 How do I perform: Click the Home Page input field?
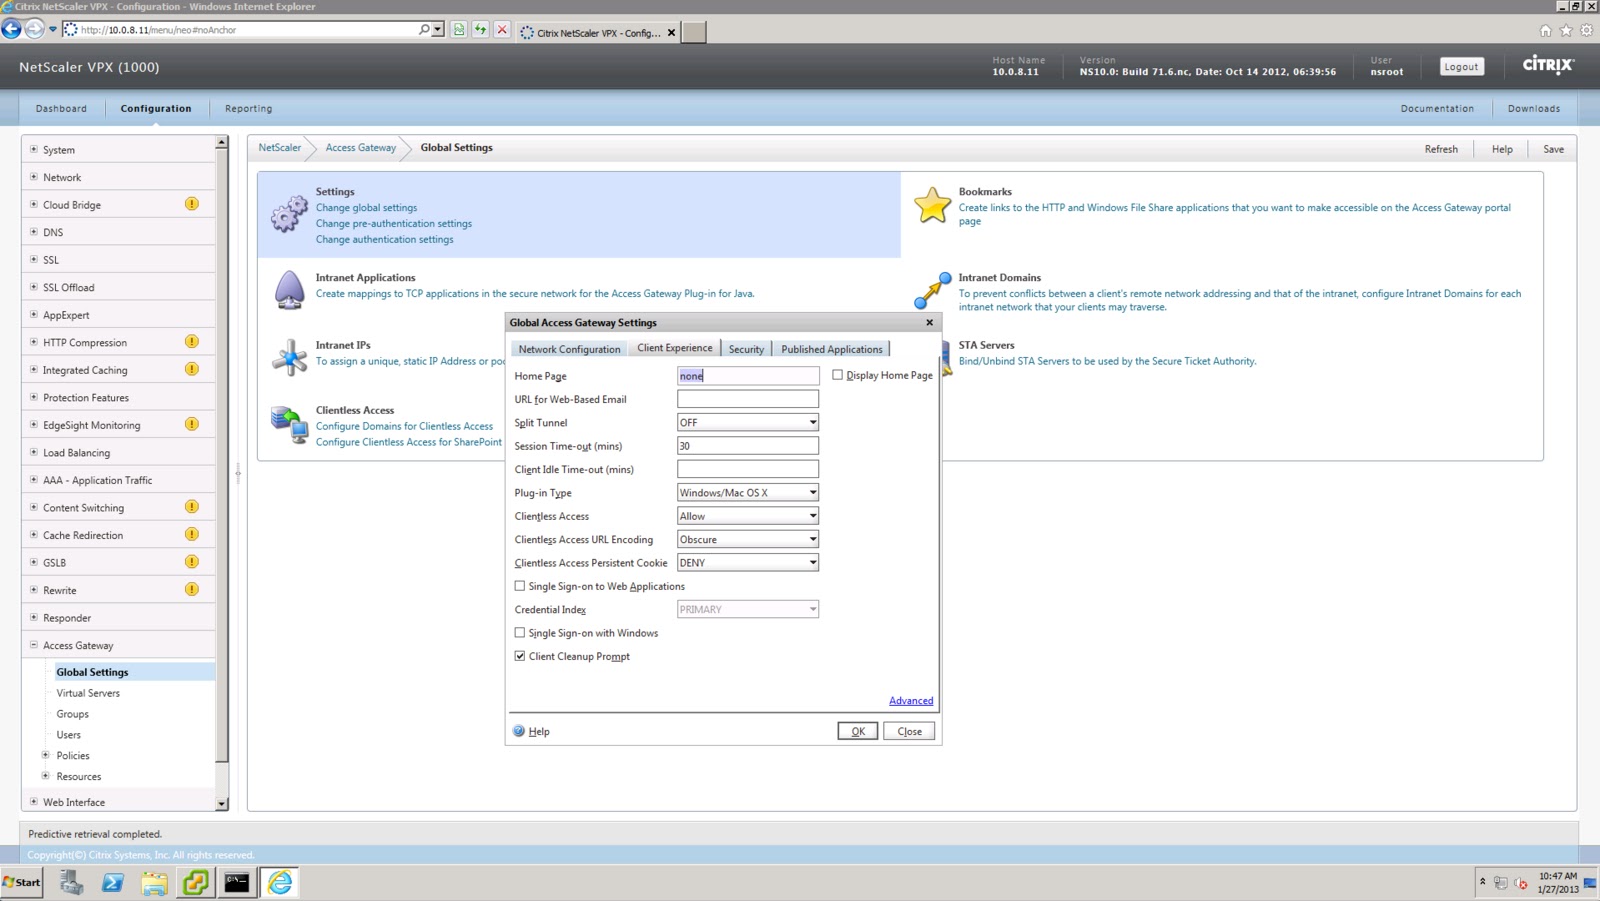click(x=748, y=375)
